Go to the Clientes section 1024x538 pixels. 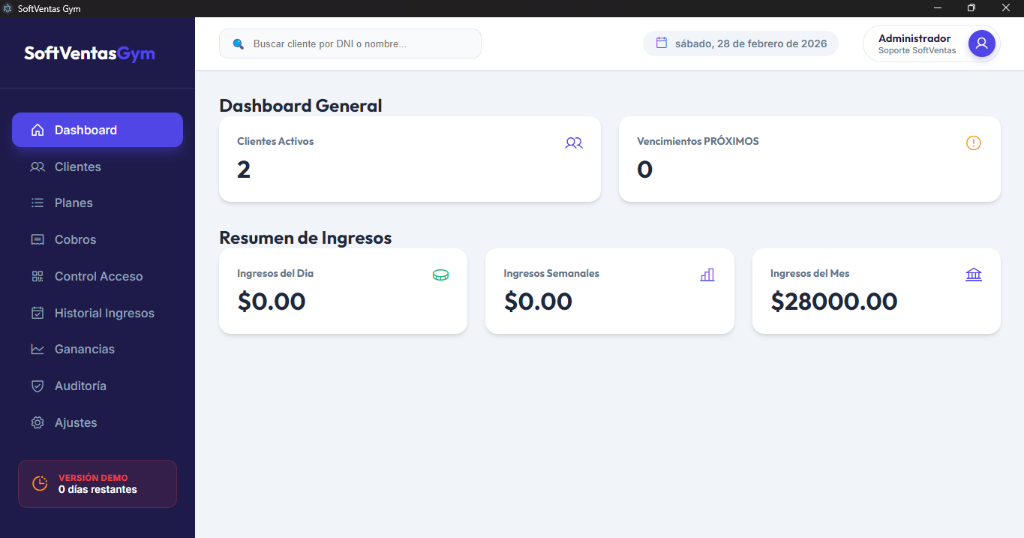pyautogui.click(x=97, y=166)
